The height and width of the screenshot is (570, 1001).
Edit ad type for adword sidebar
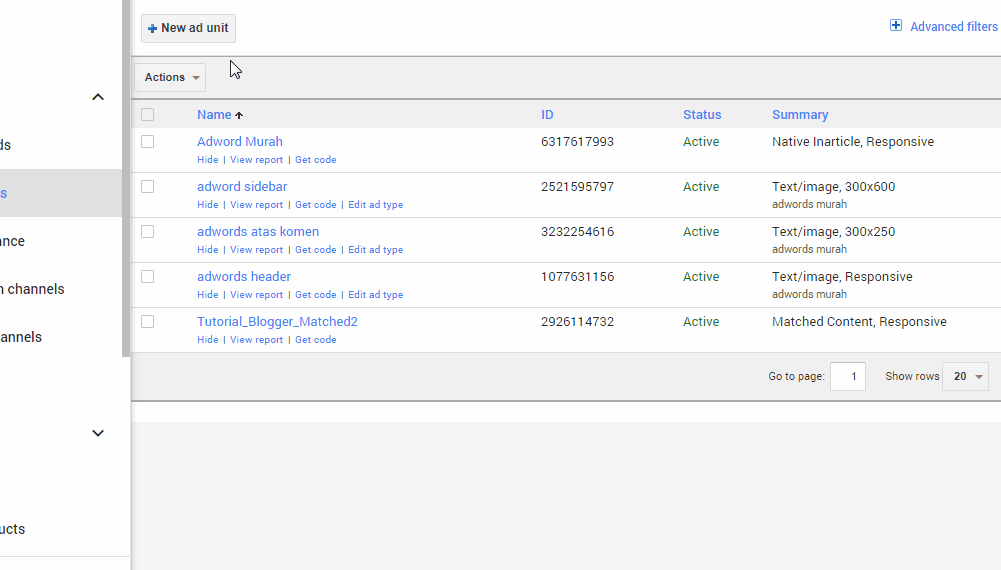375,205
